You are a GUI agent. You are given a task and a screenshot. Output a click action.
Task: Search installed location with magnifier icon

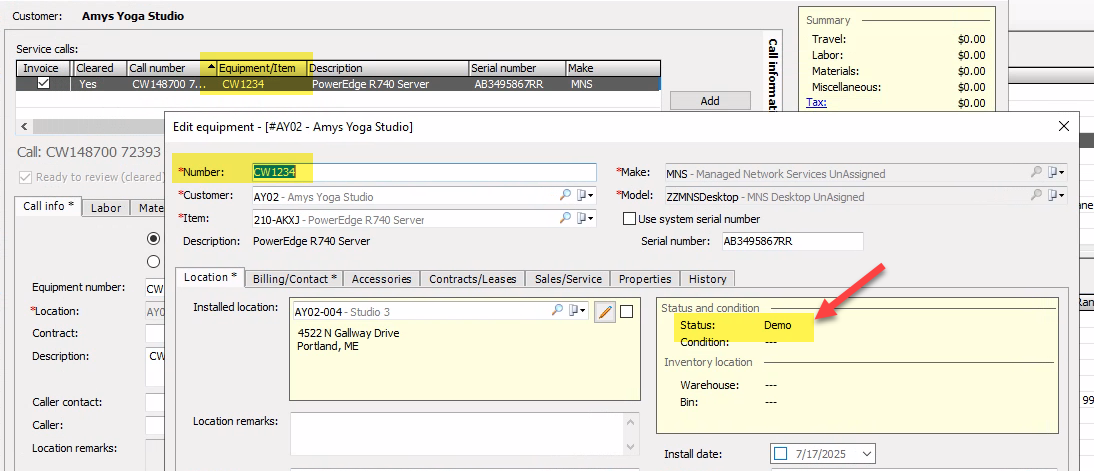(558, 311)
